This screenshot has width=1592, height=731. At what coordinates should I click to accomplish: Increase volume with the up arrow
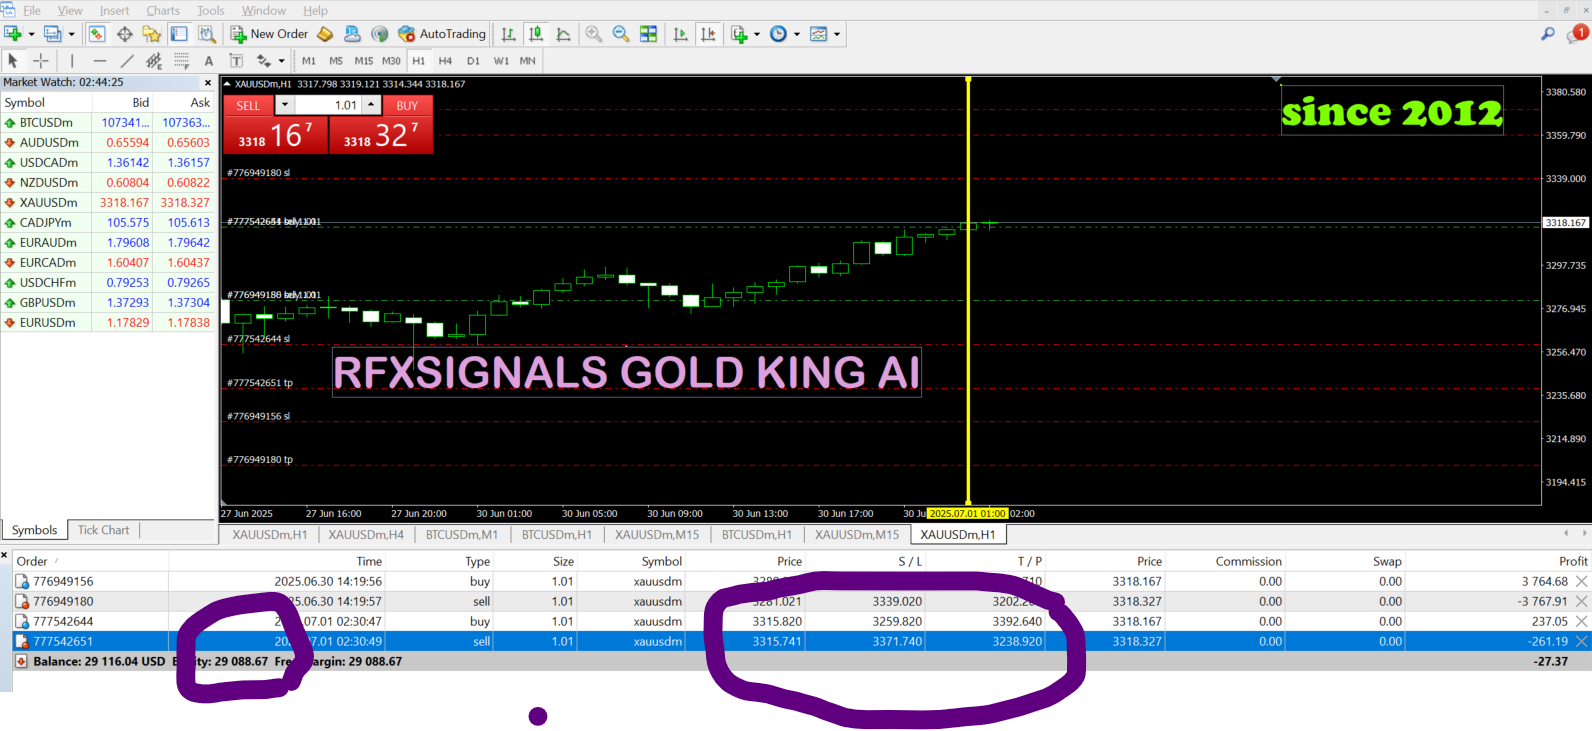coord(371,105)
